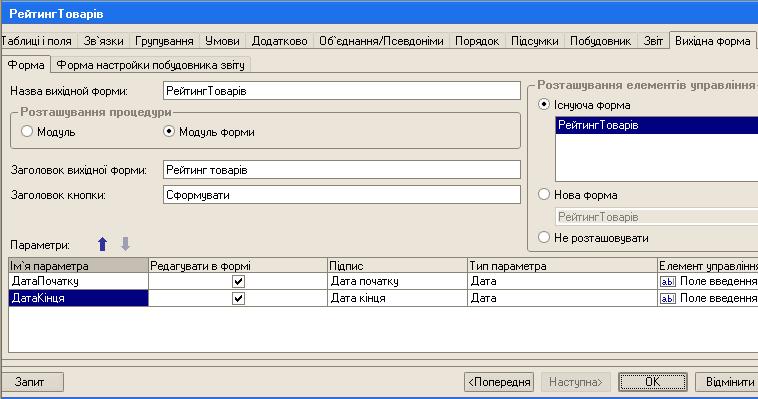The image size is (758, 399).
Task: Click Редагувати в формі column header
Action: pyautogui.click(x=238, y=266)
